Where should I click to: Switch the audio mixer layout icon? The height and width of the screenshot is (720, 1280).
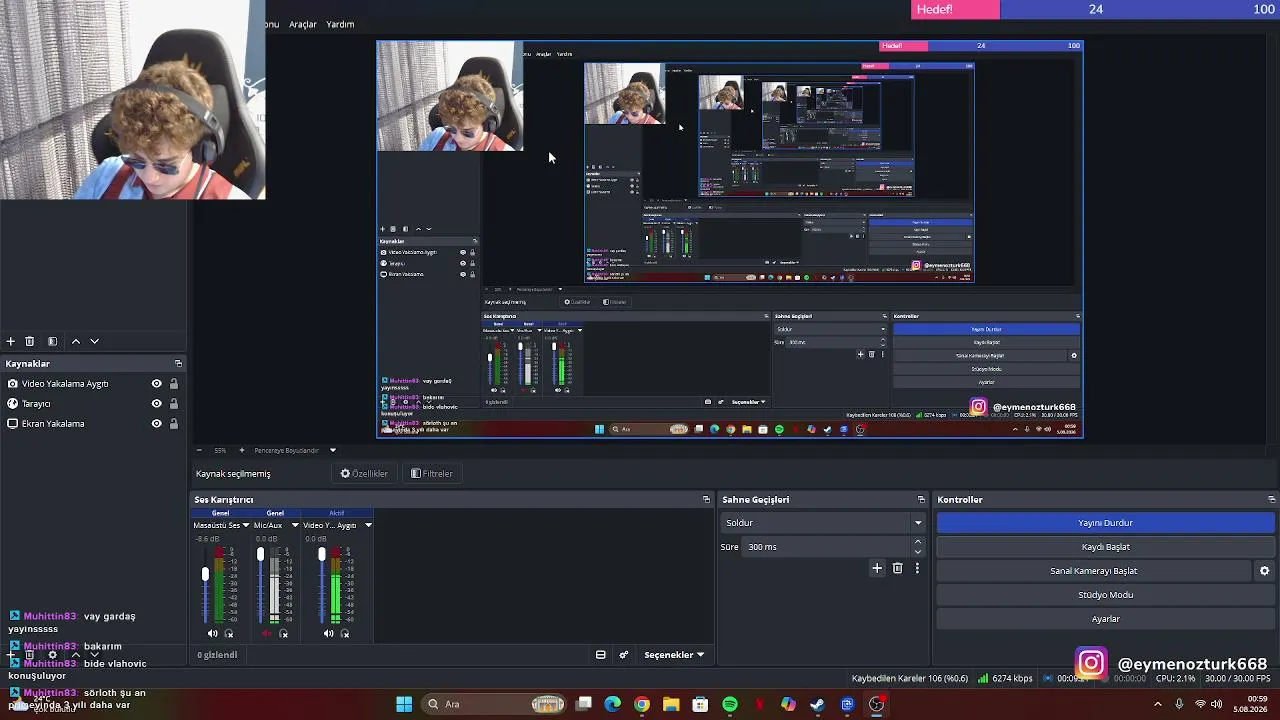tap(600, 655)
